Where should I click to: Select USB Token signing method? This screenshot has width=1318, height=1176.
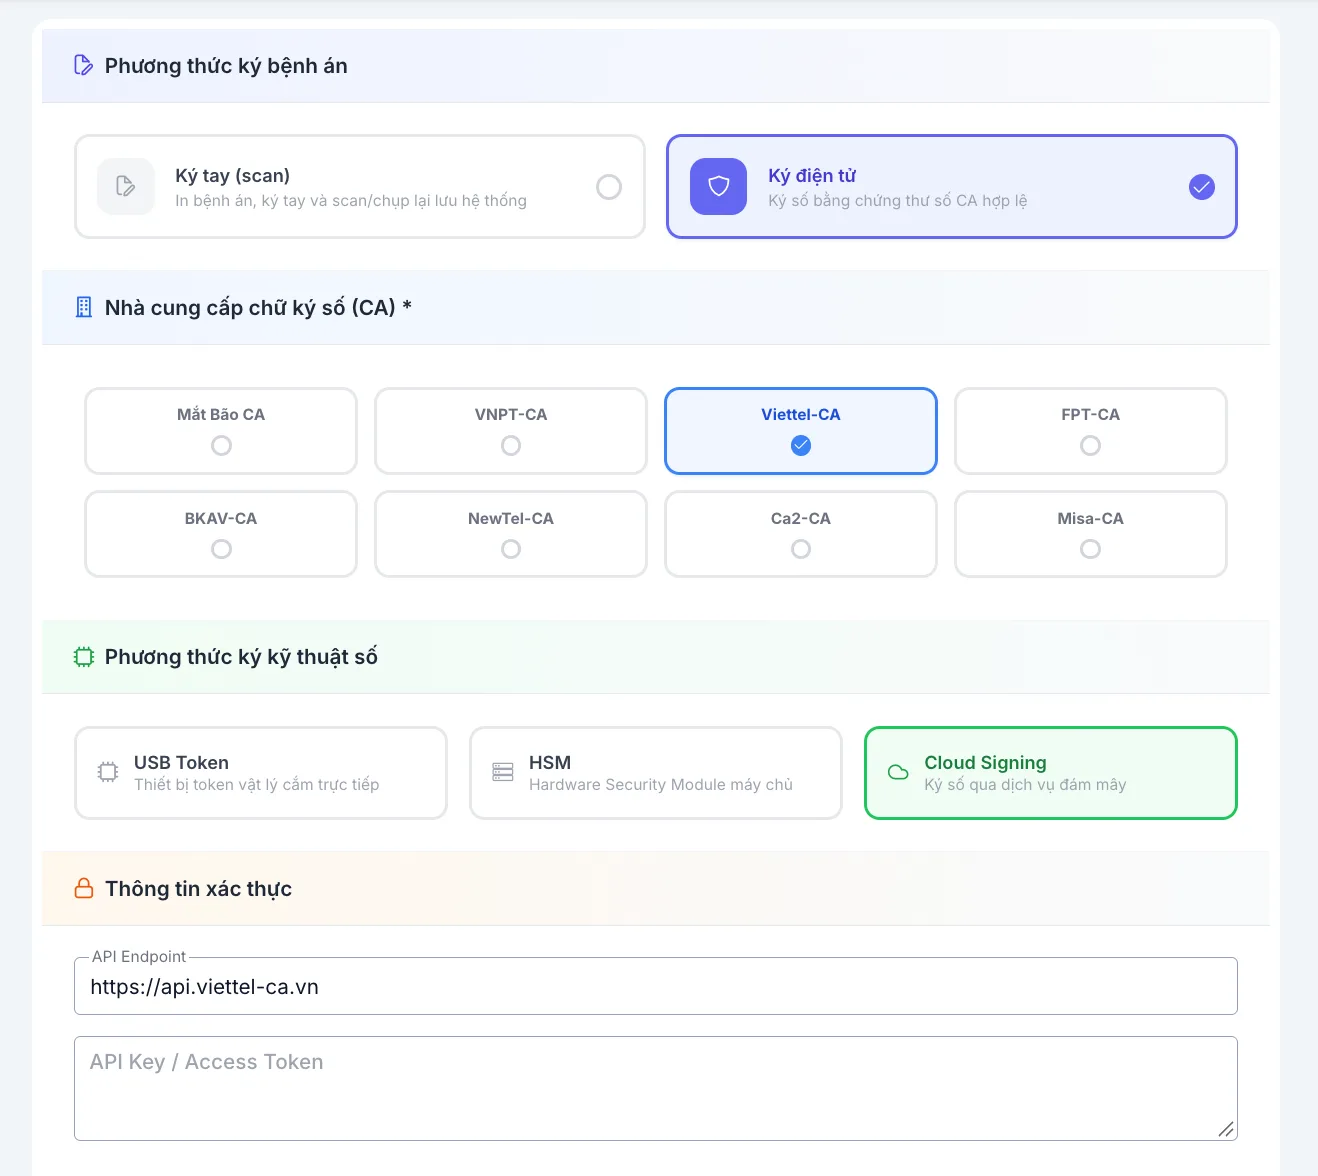tap(261, 773)
